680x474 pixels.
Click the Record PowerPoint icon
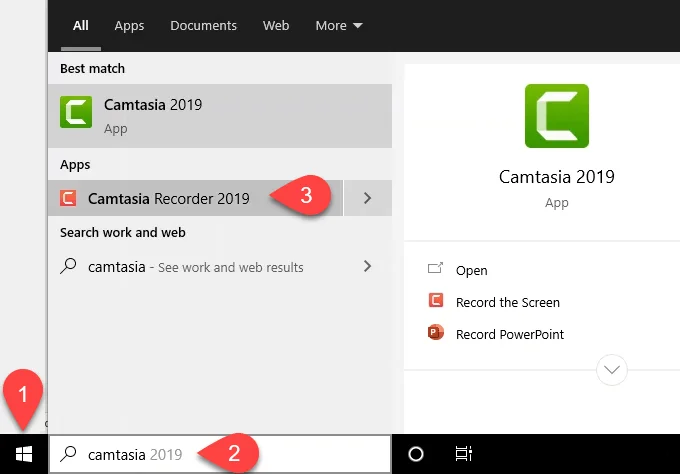point(436,334)
